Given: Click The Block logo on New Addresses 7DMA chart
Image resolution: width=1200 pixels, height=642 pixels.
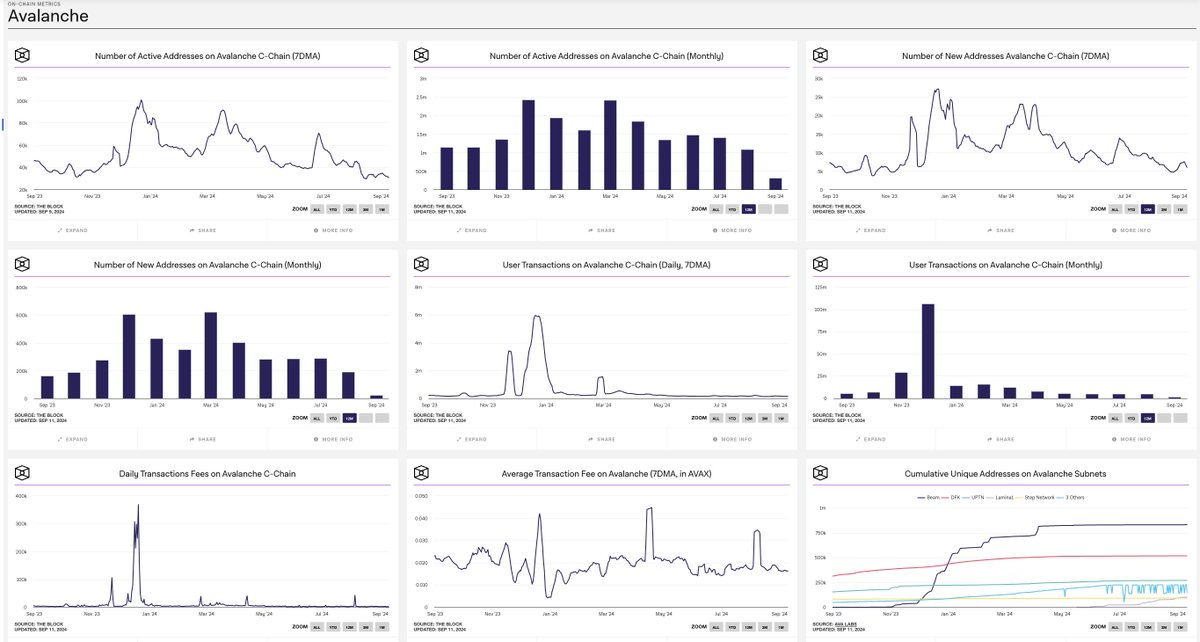Looking at the screenshot, I should pyautogui.click(x=820, y=56).
